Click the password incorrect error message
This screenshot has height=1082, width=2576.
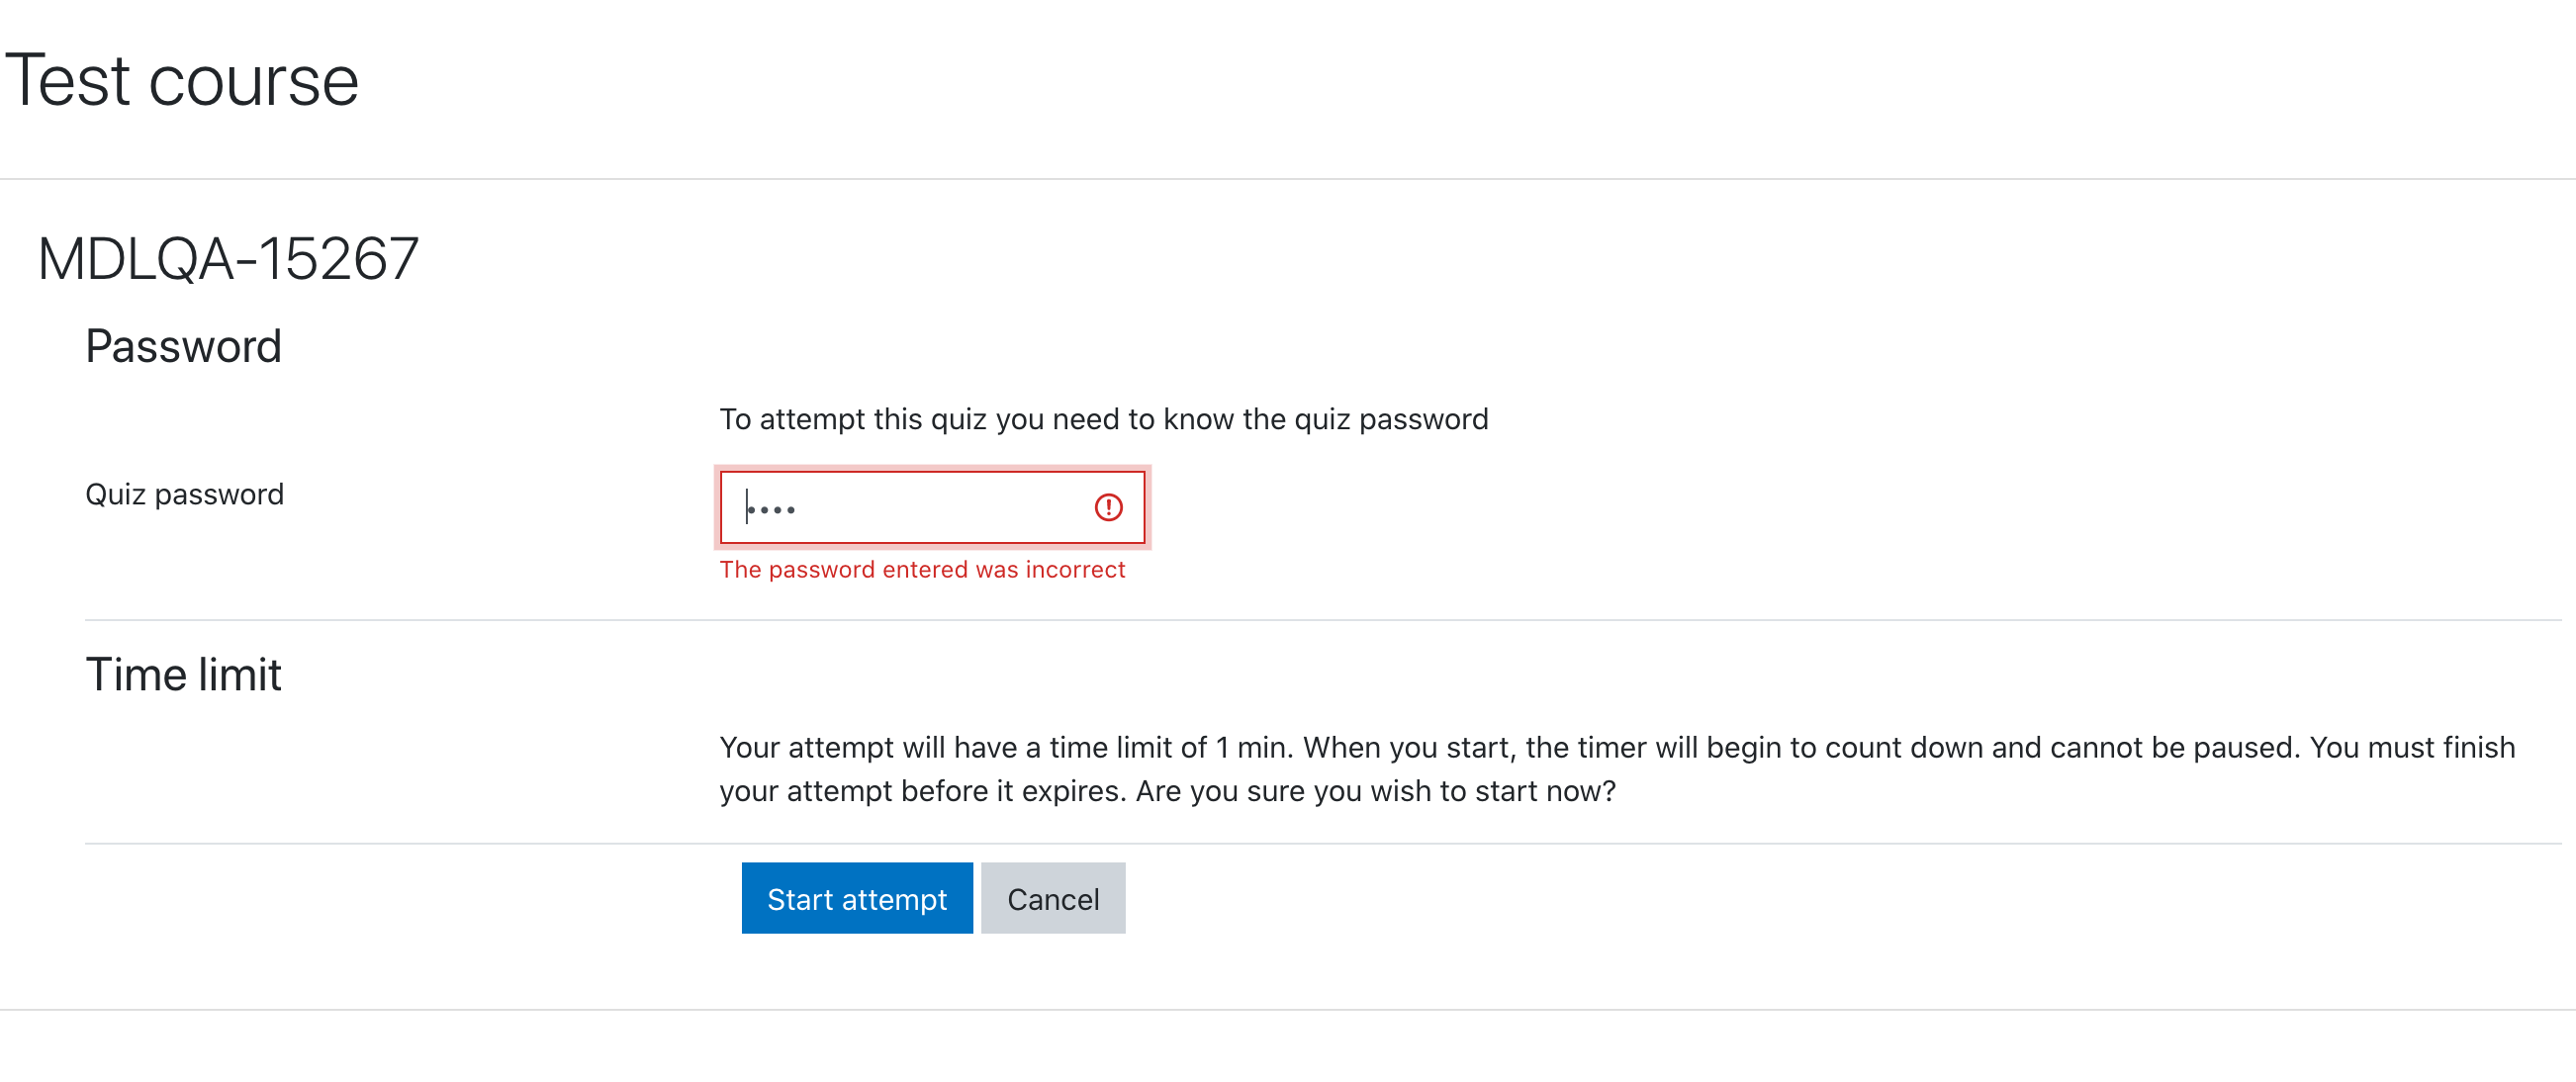pos(922,569)
